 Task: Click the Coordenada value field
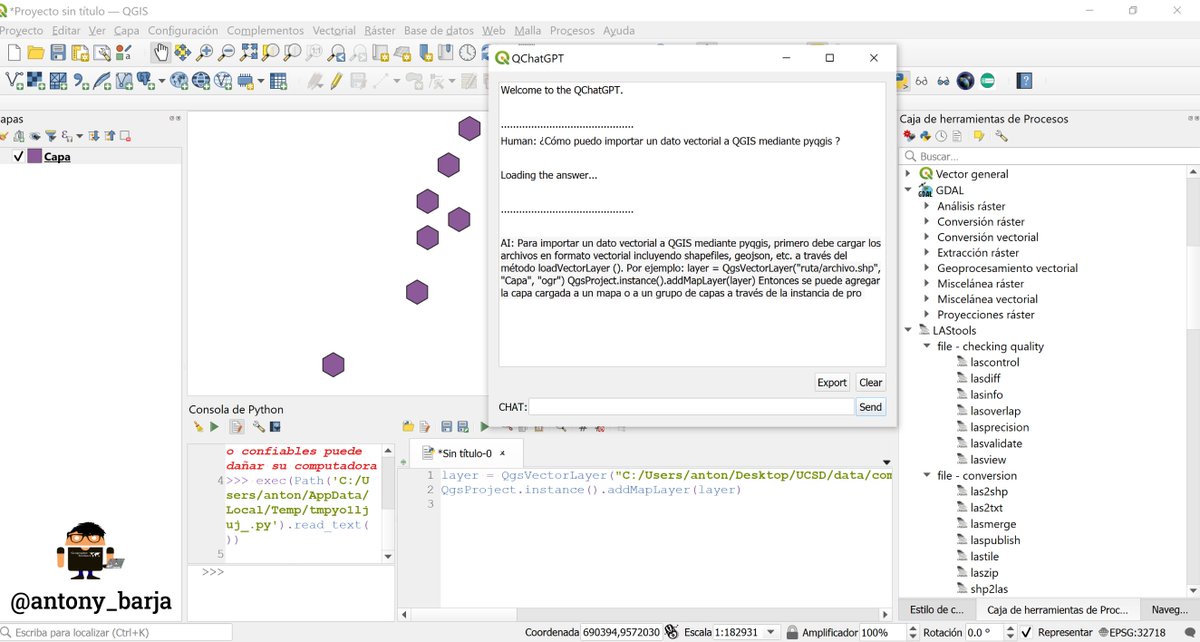pos(621,632)
